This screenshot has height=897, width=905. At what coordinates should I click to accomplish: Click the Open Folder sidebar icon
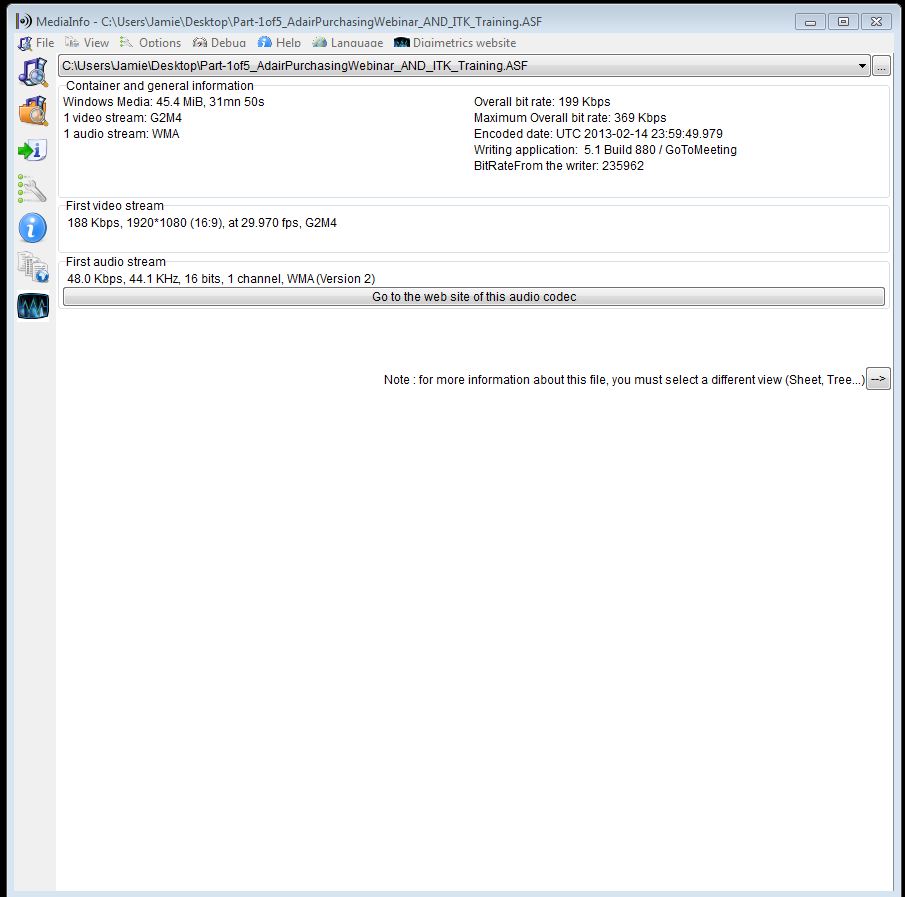click(x=33, y=111)
